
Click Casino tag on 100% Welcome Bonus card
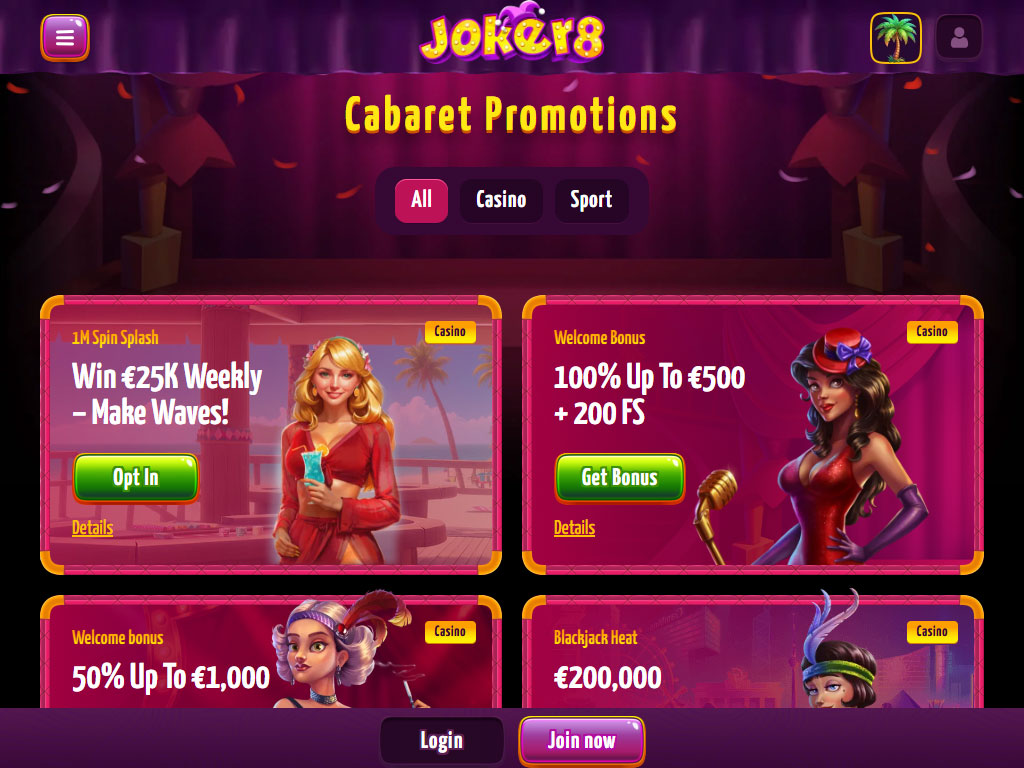(x=932, y=332)
